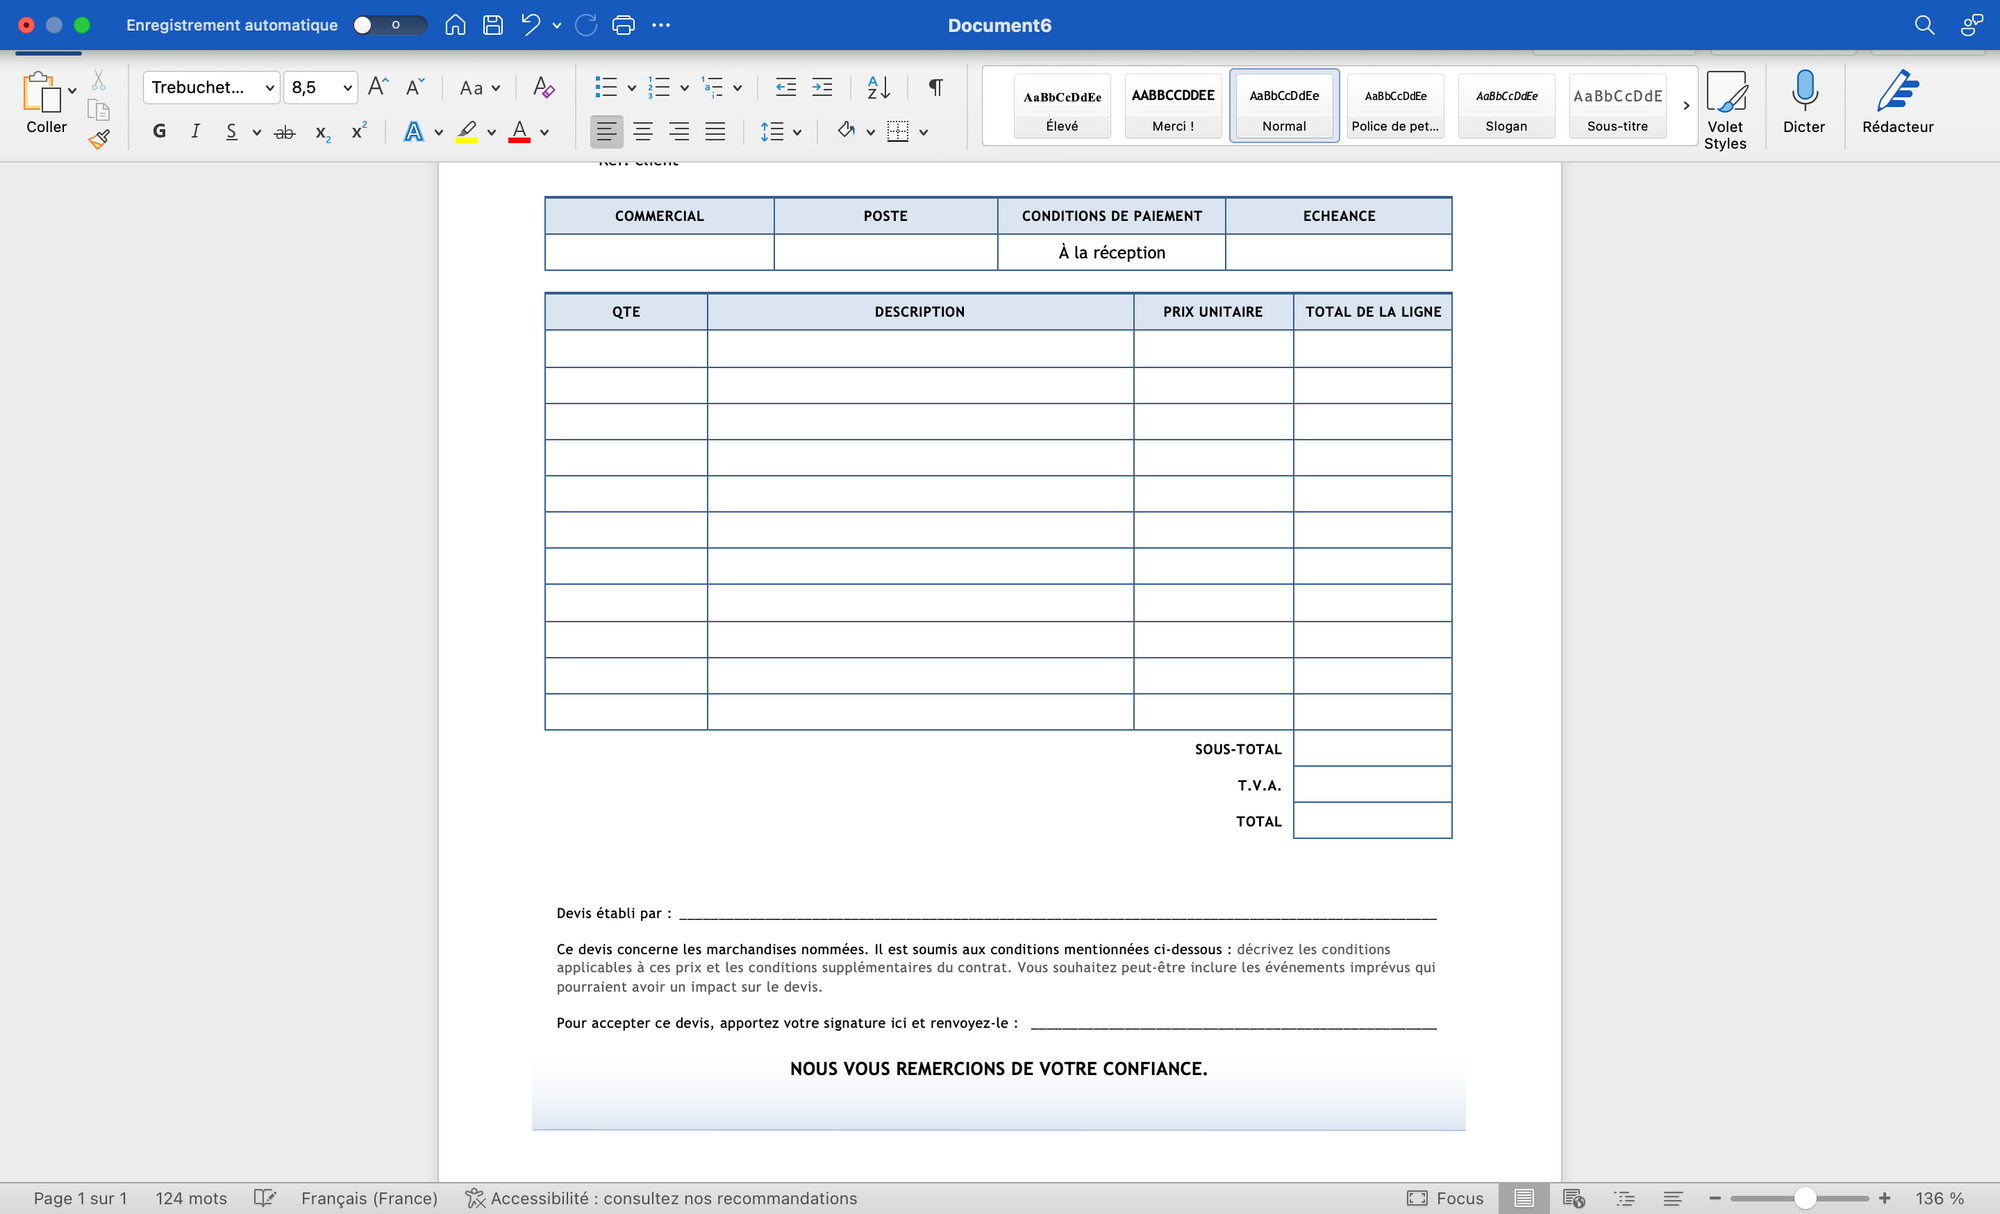Apply the Slogan style
Screen dimensions: 2000x1214
tap(1506, 105)
